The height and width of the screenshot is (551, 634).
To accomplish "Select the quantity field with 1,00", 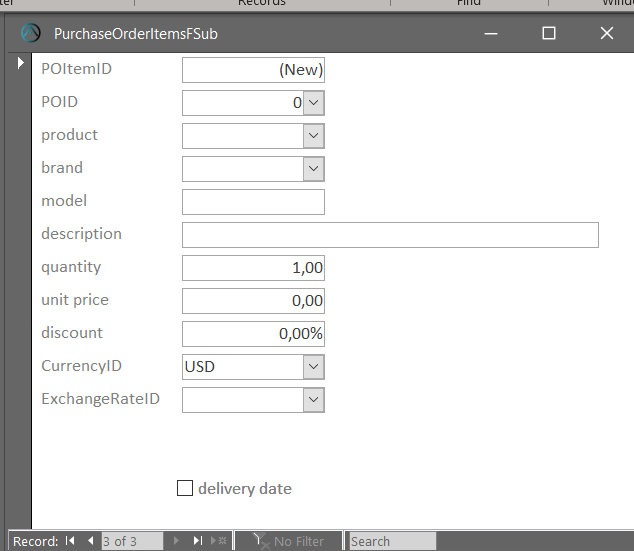I will 253,268.
